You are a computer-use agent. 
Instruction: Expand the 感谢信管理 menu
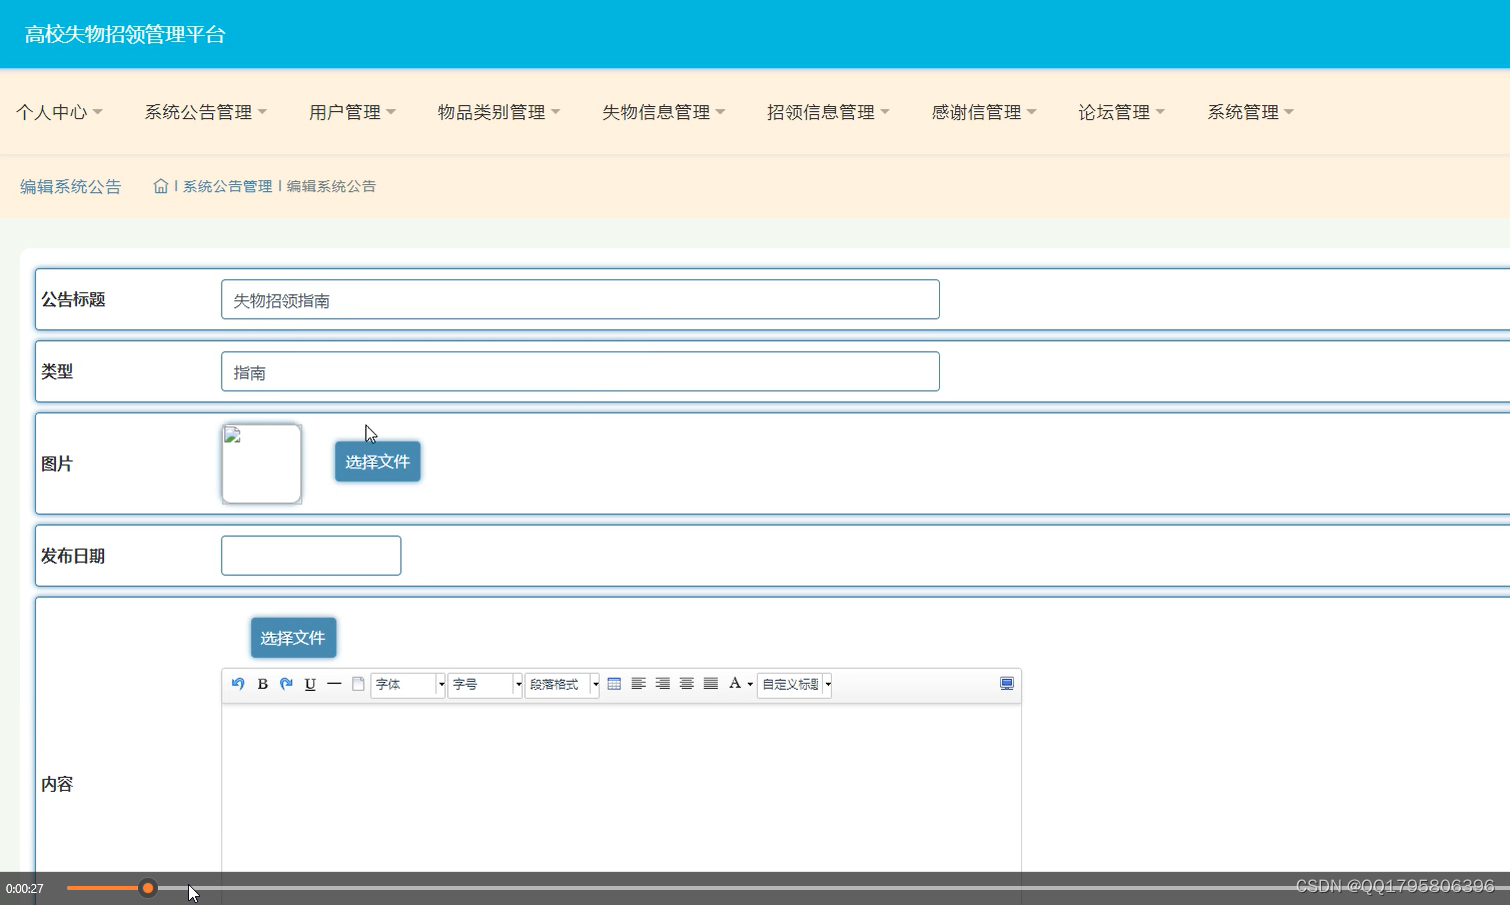[984, 112]
